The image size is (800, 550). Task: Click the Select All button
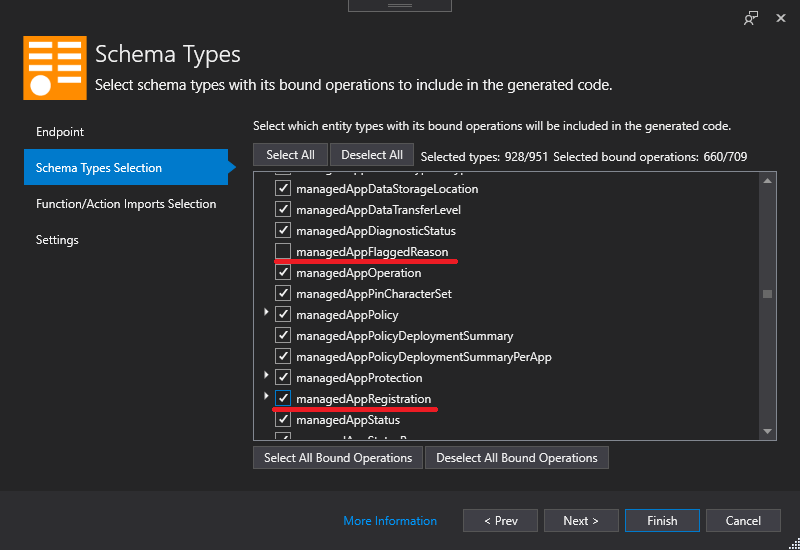tap(290, 155)
